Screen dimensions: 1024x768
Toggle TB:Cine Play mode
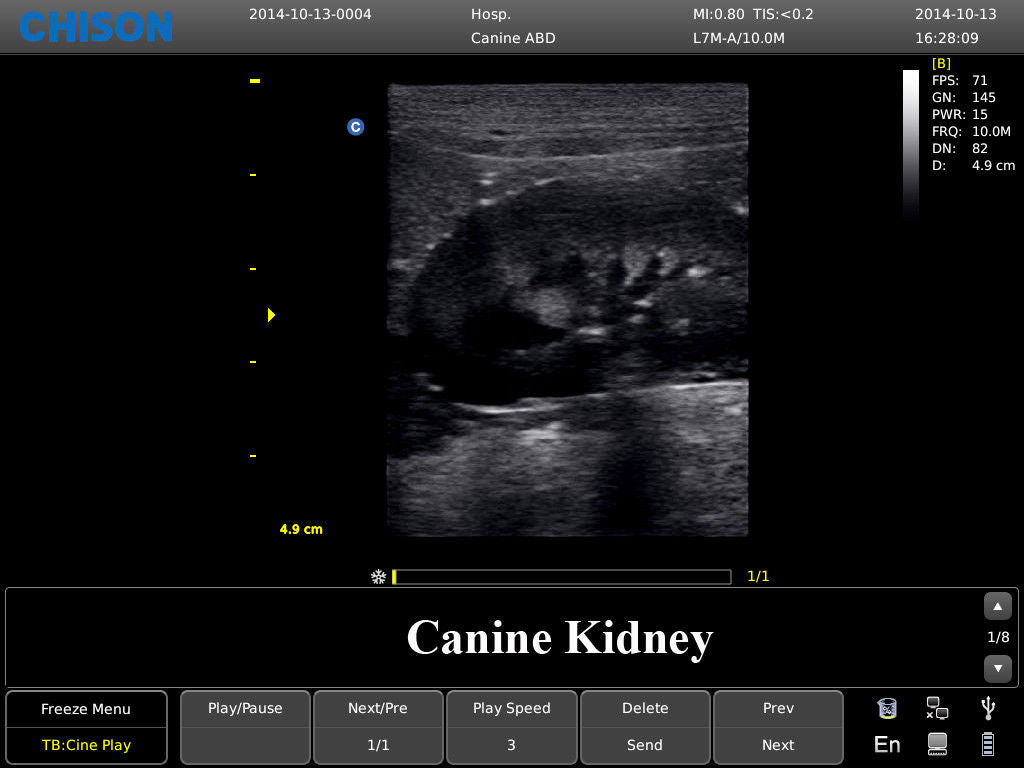(x=86, y=745)
